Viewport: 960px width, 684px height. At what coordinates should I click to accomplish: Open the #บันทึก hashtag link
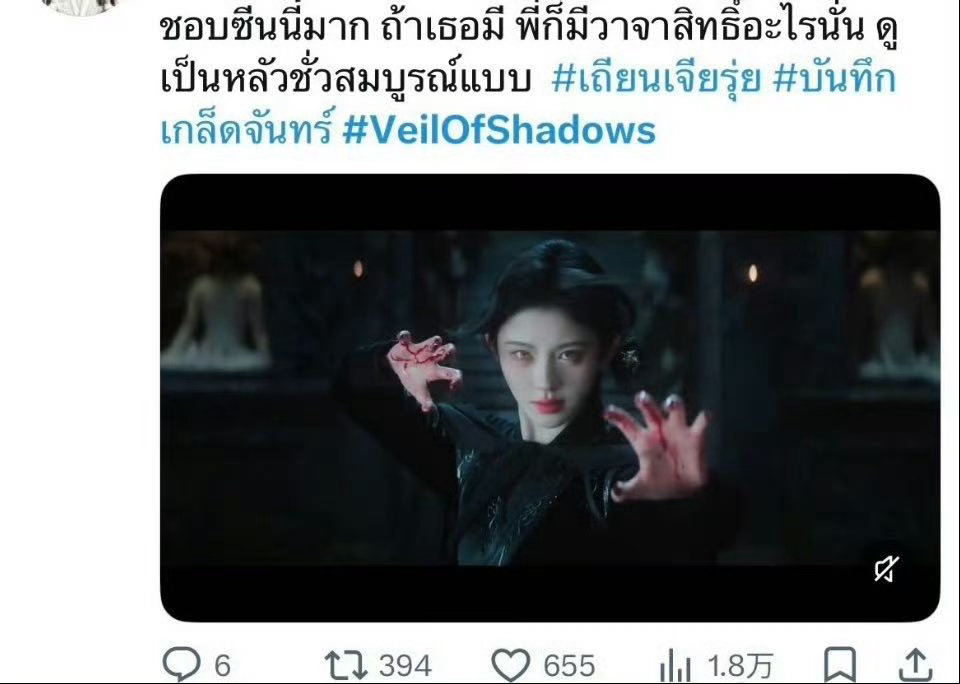[x=834, y=80]
